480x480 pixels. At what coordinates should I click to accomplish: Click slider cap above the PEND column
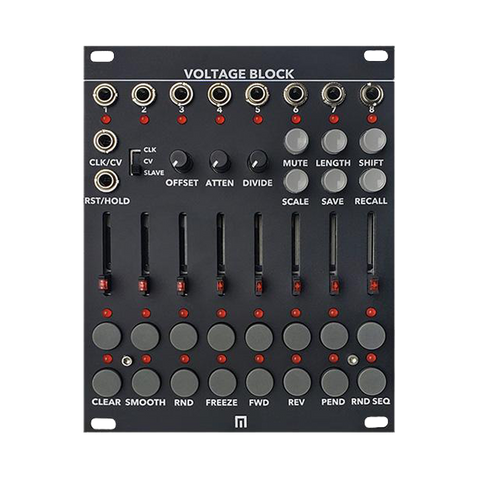(335, 286)
